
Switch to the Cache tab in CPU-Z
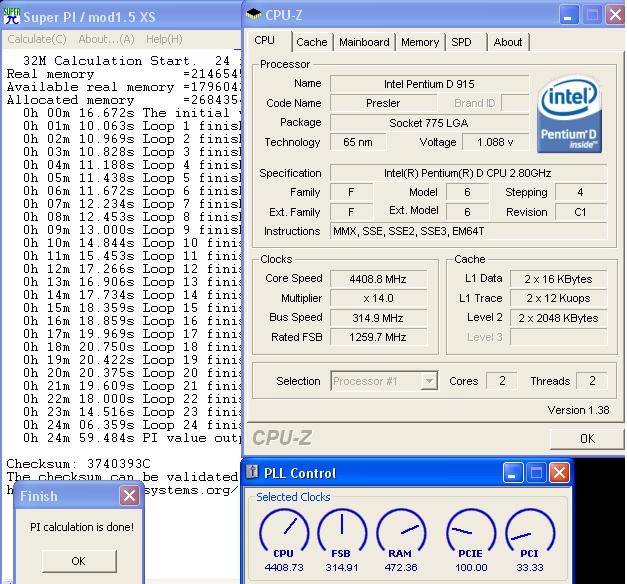(x=312, y=42)
